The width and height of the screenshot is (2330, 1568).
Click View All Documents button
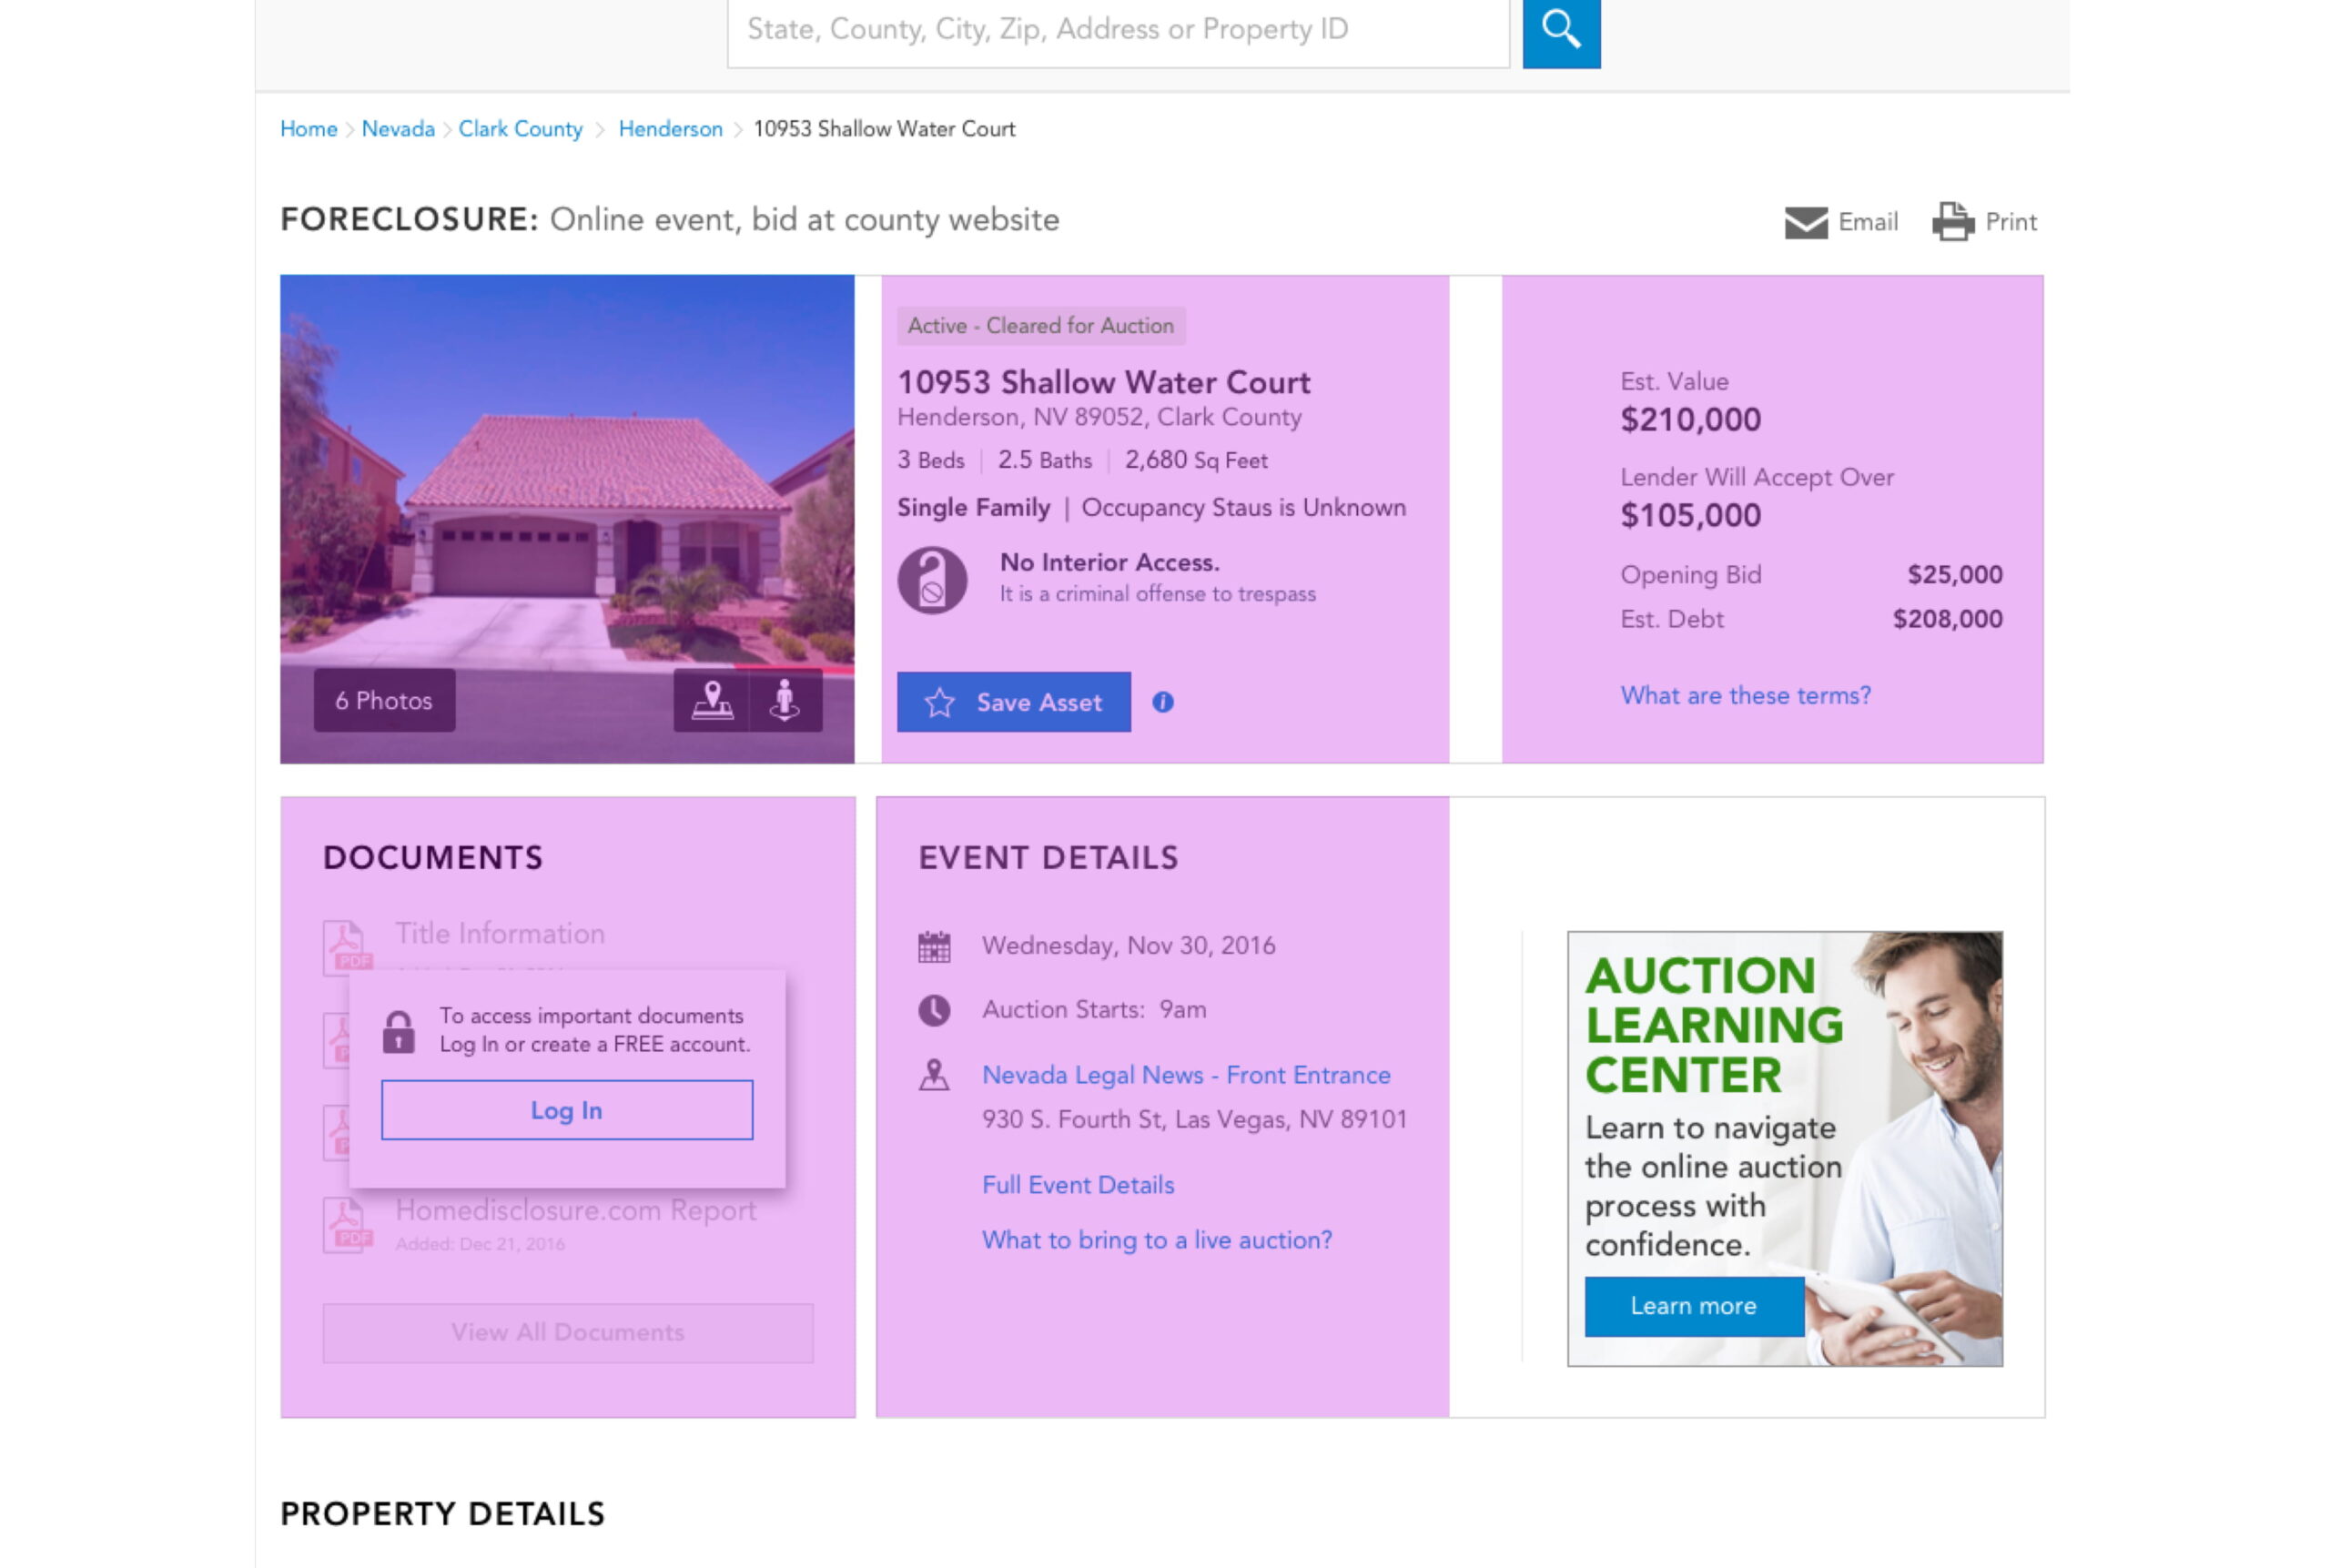click(567, 1332)
